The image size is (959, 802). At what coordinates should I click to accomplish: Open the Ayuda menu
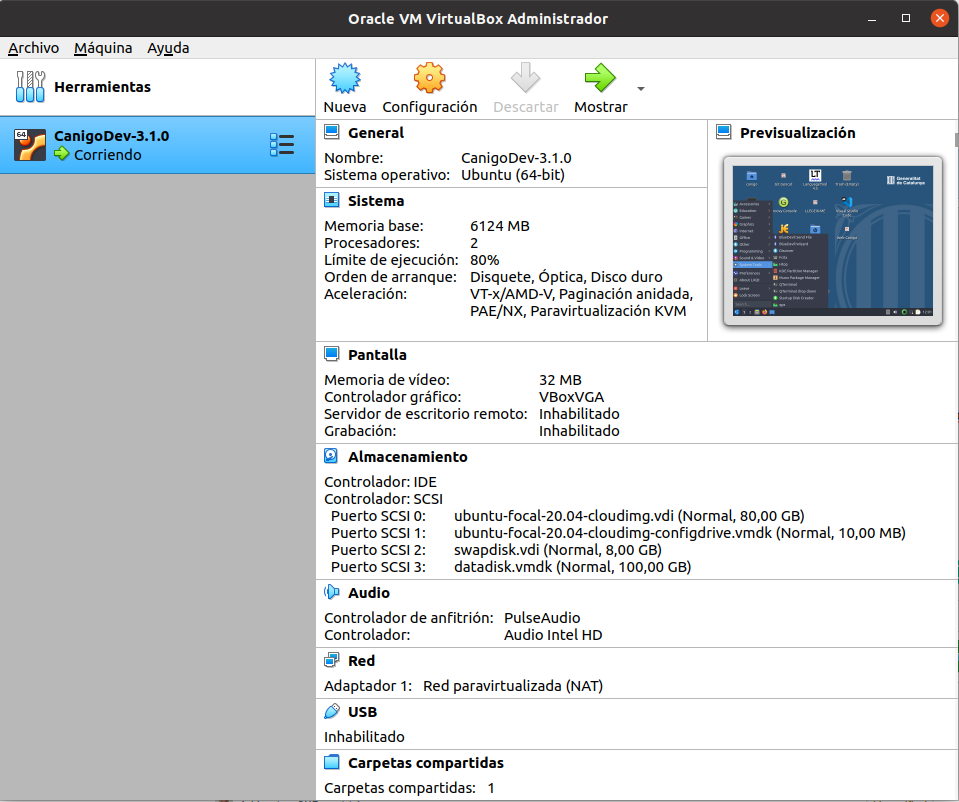click(168, 48)
